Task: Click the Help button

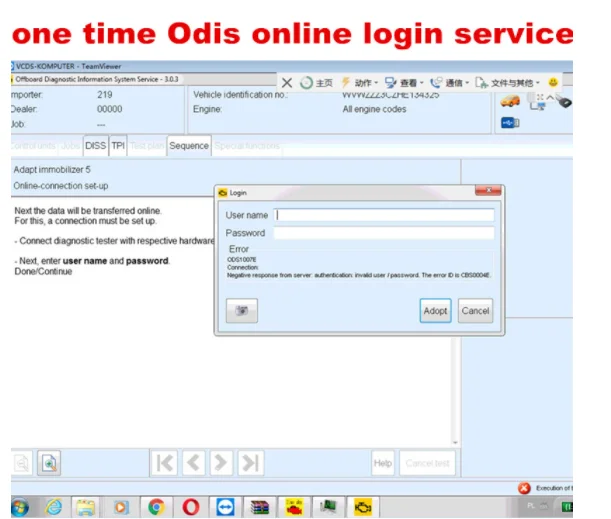Action: [383, 463]
